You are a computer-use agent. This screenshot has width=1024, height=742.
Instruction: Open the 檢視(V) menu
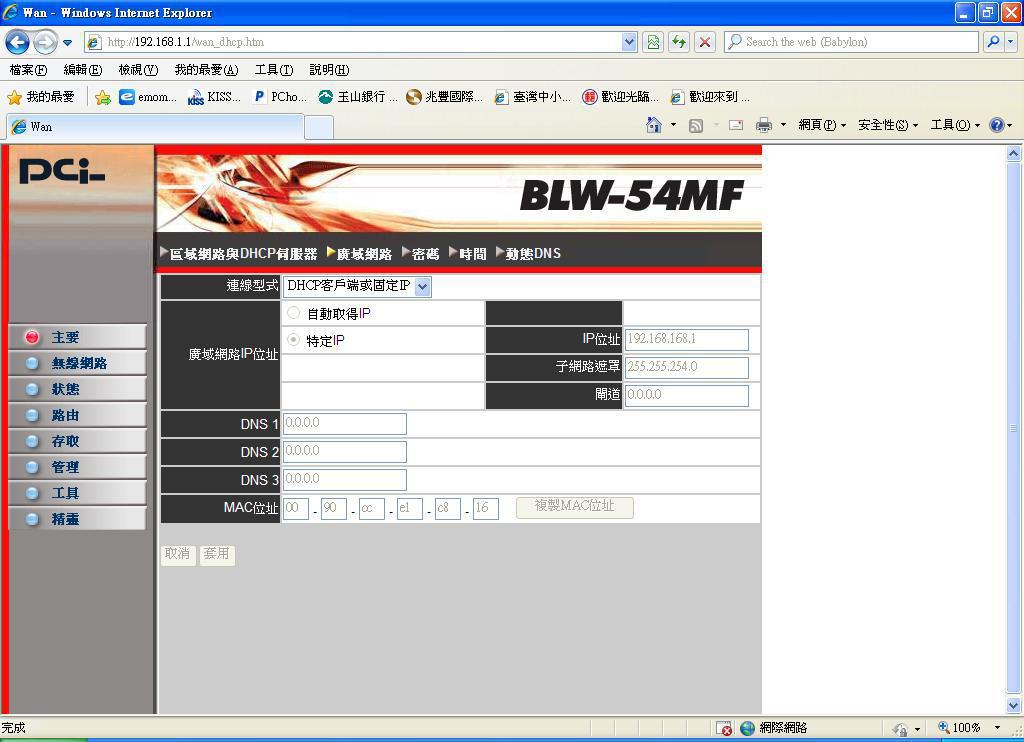(x=138, y=70)
